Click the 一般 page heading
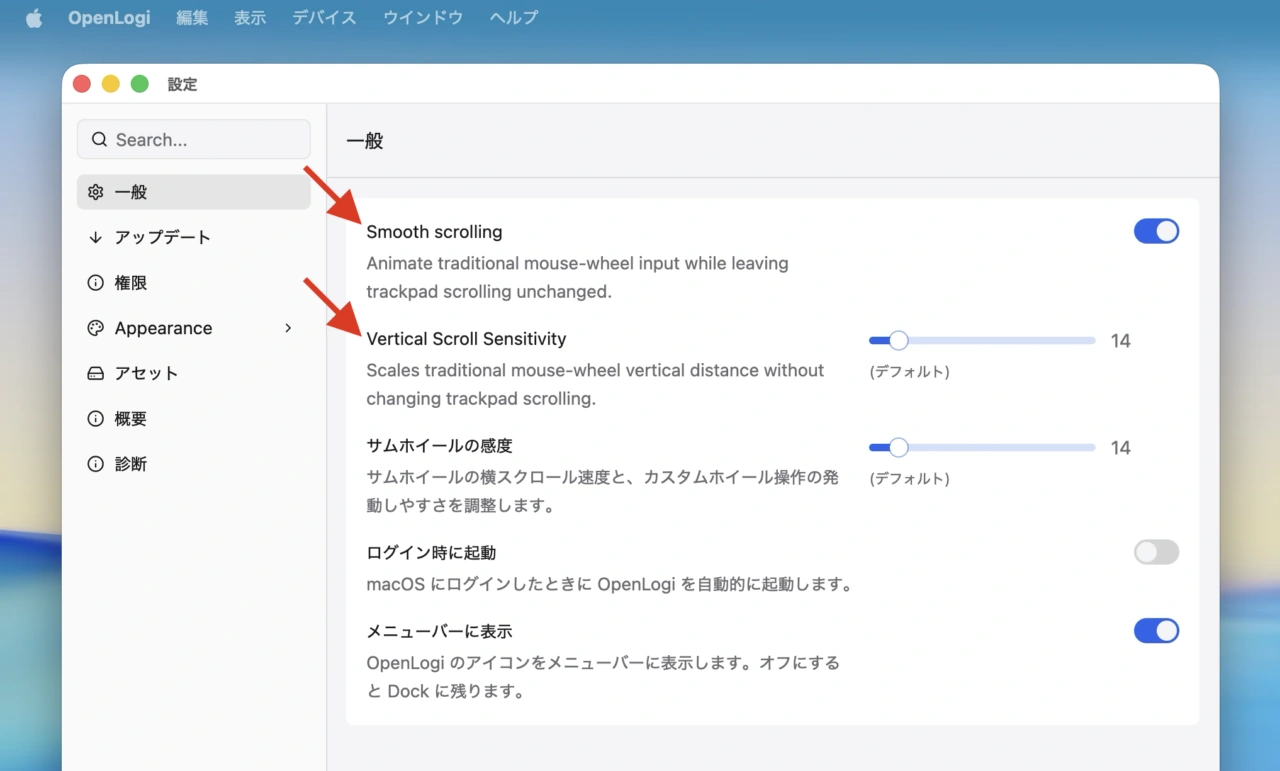This screenshot has width=1280, height=771. [365, 141]
